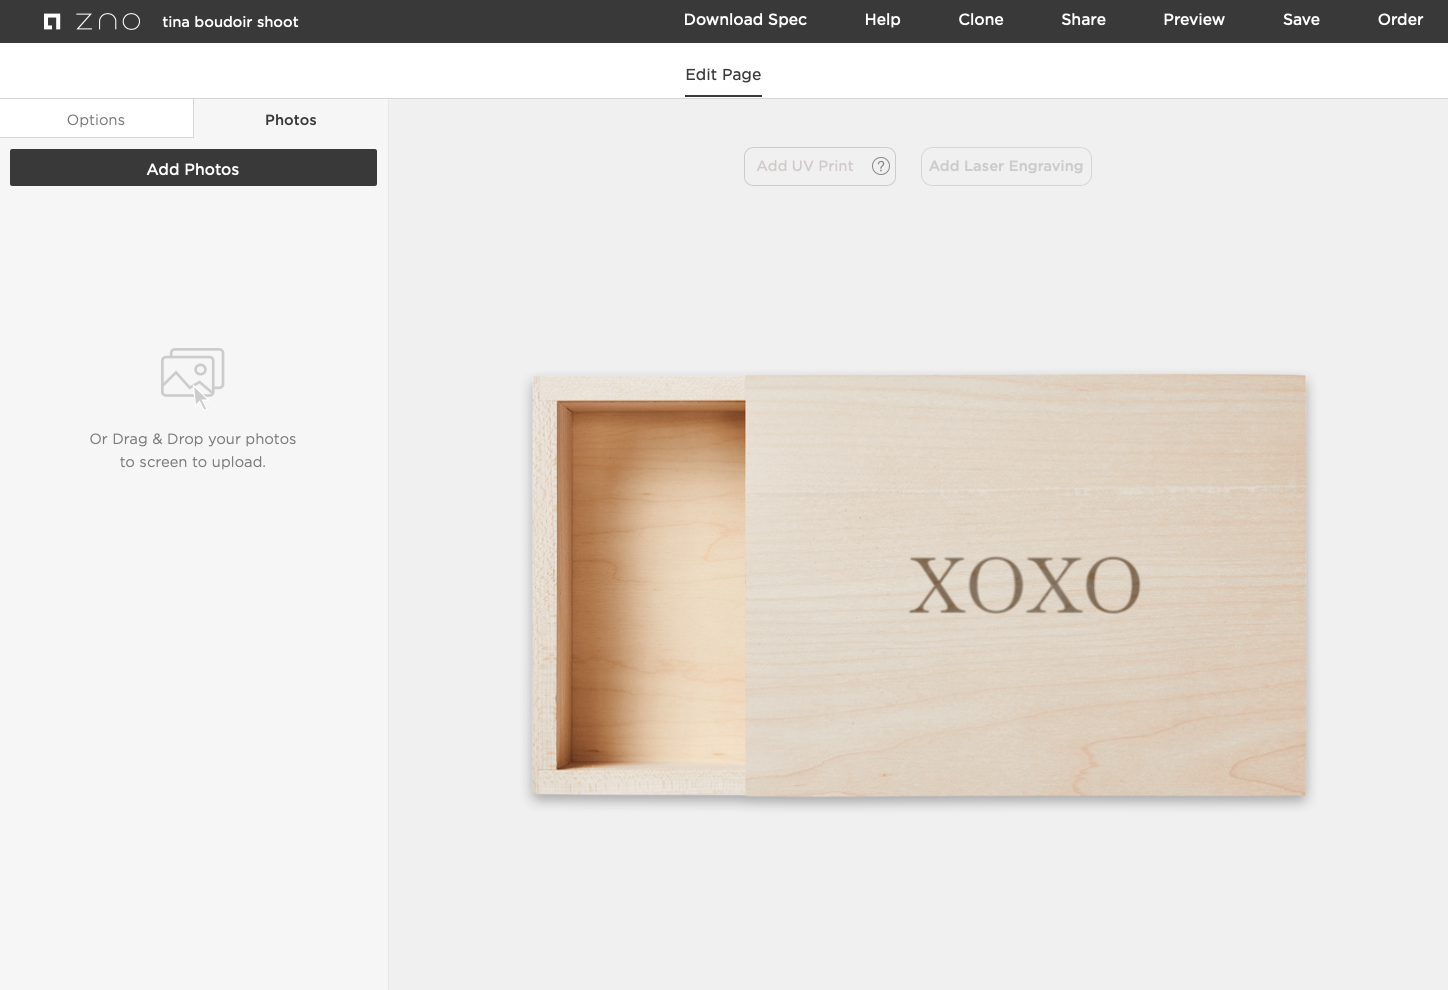Click the ZNO wordmark text
This screenshot has width=1448, height=990.
(x=108, y=21)
